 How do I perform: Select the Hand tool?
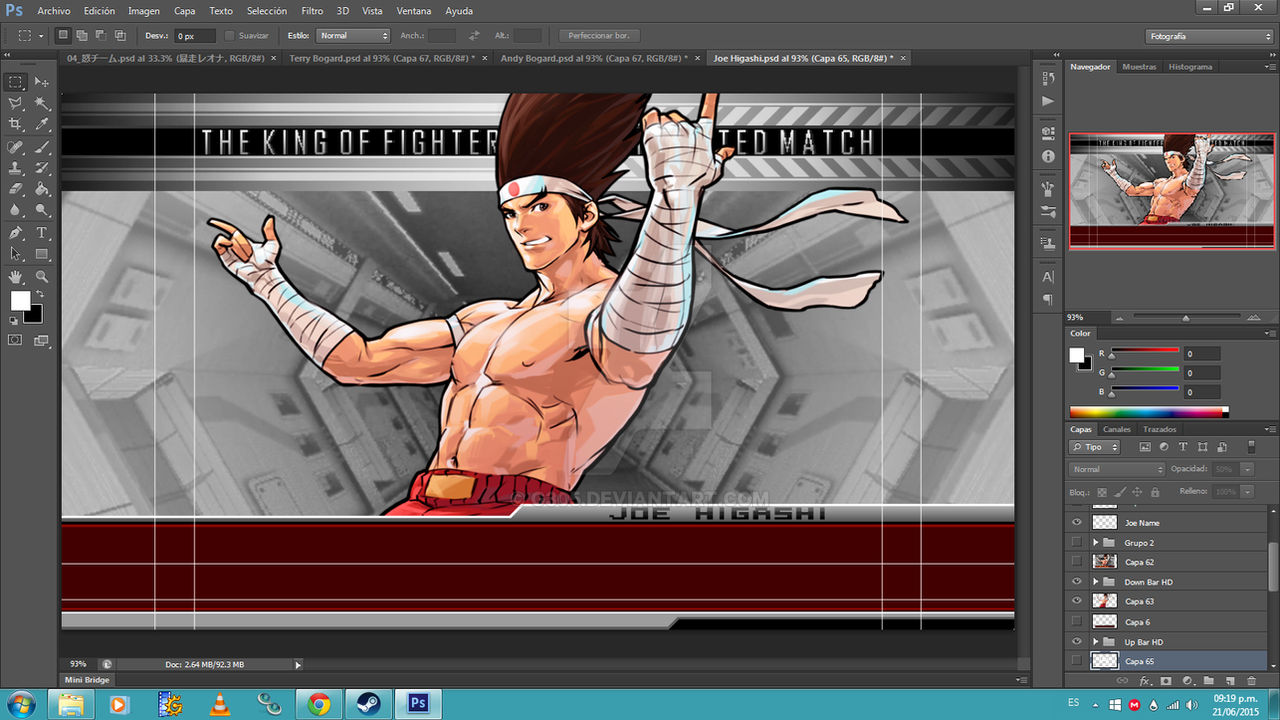click(15, 276)
